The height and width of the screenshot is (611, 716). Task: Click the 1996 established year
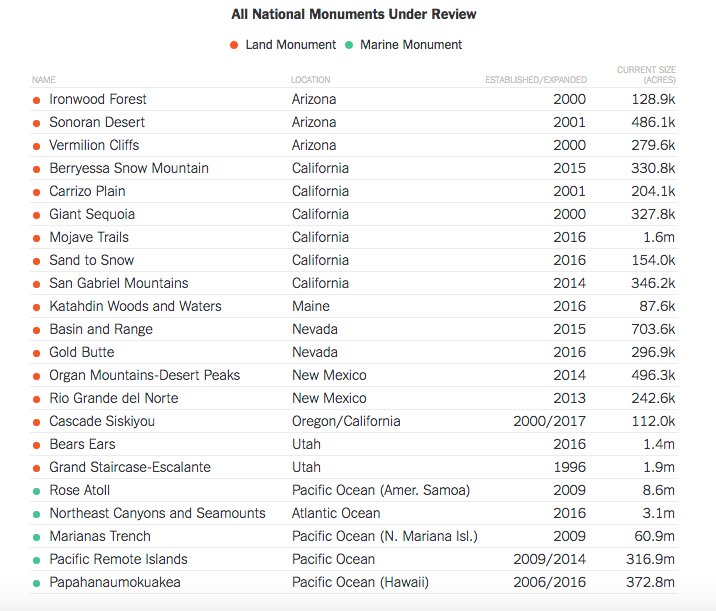(x=569, y=467)
